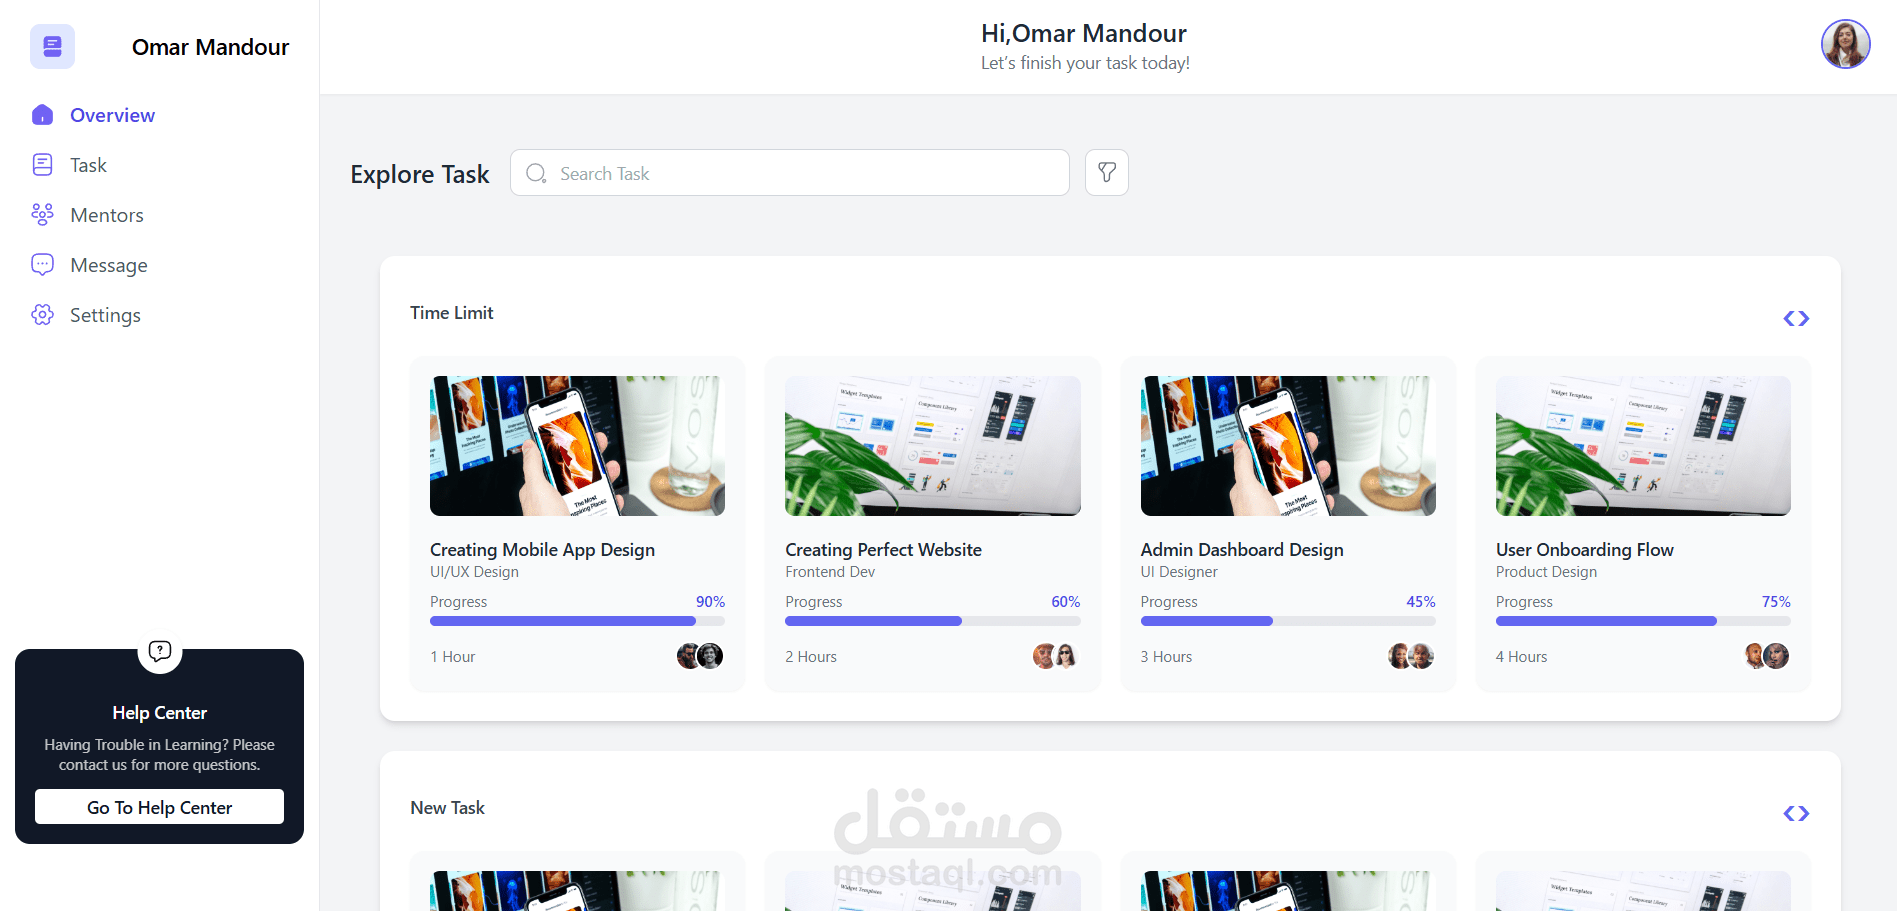Click the Explore Task heading

[x=420, y=174]
